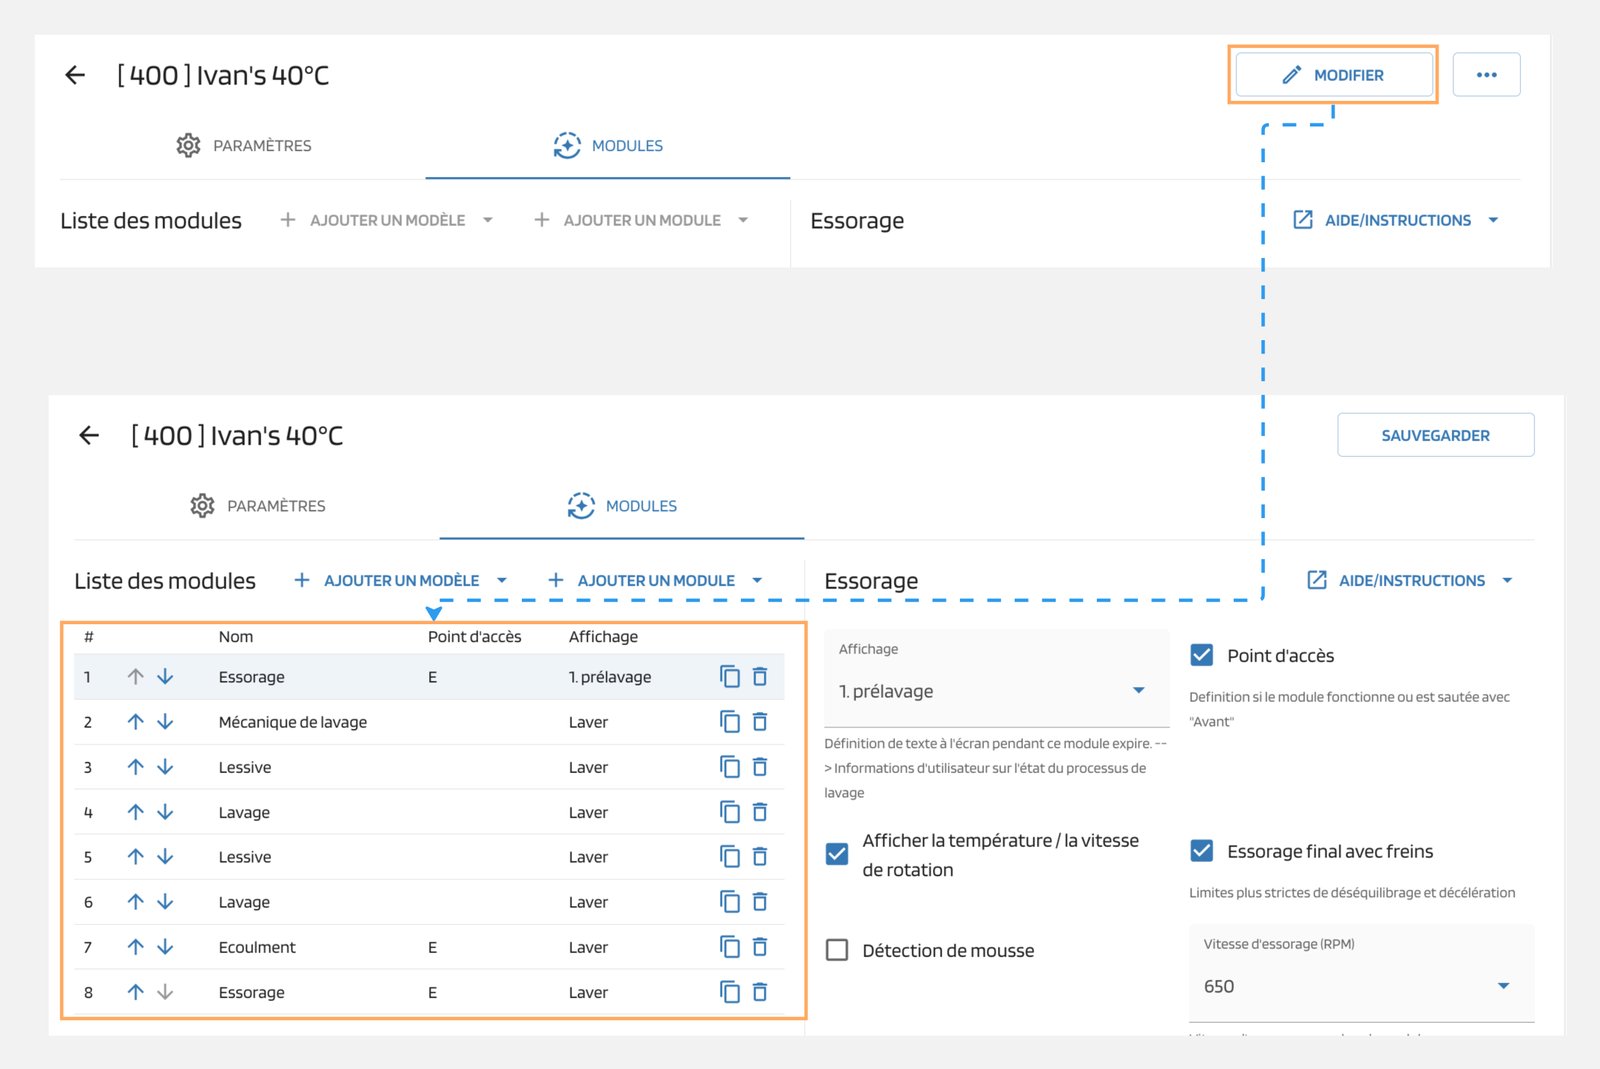Screen dimensions: 1600x1069
Task: Save changes with the SAUVEGARDER button
Action: point(1435,435)
